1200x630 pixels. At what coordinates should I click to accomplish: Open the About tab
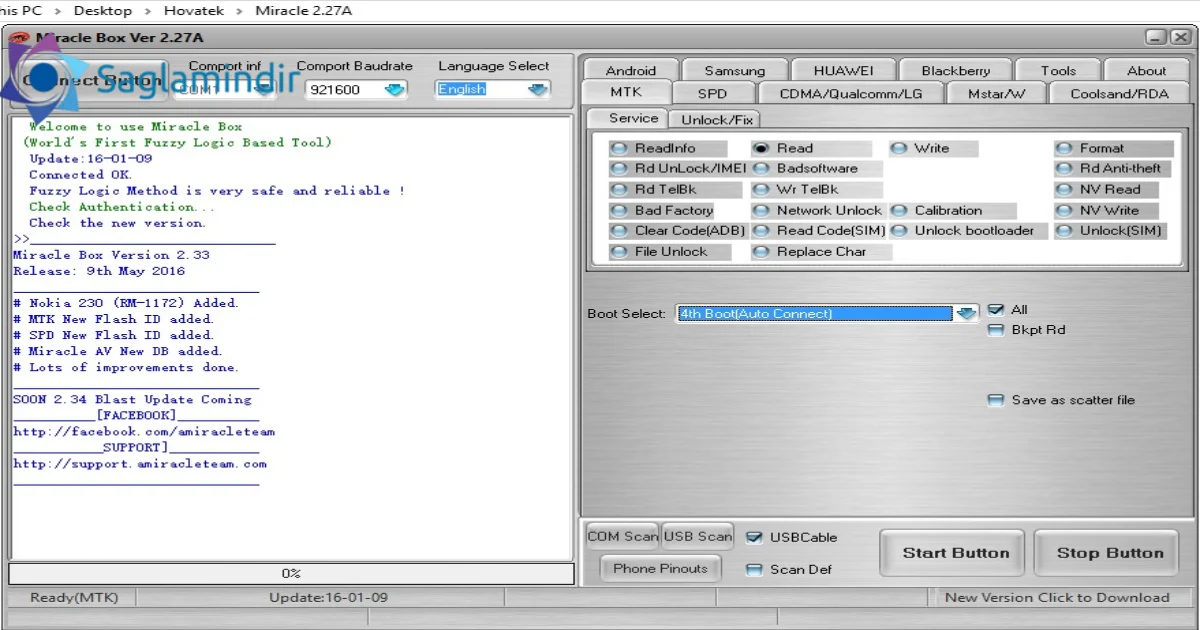1147,70
